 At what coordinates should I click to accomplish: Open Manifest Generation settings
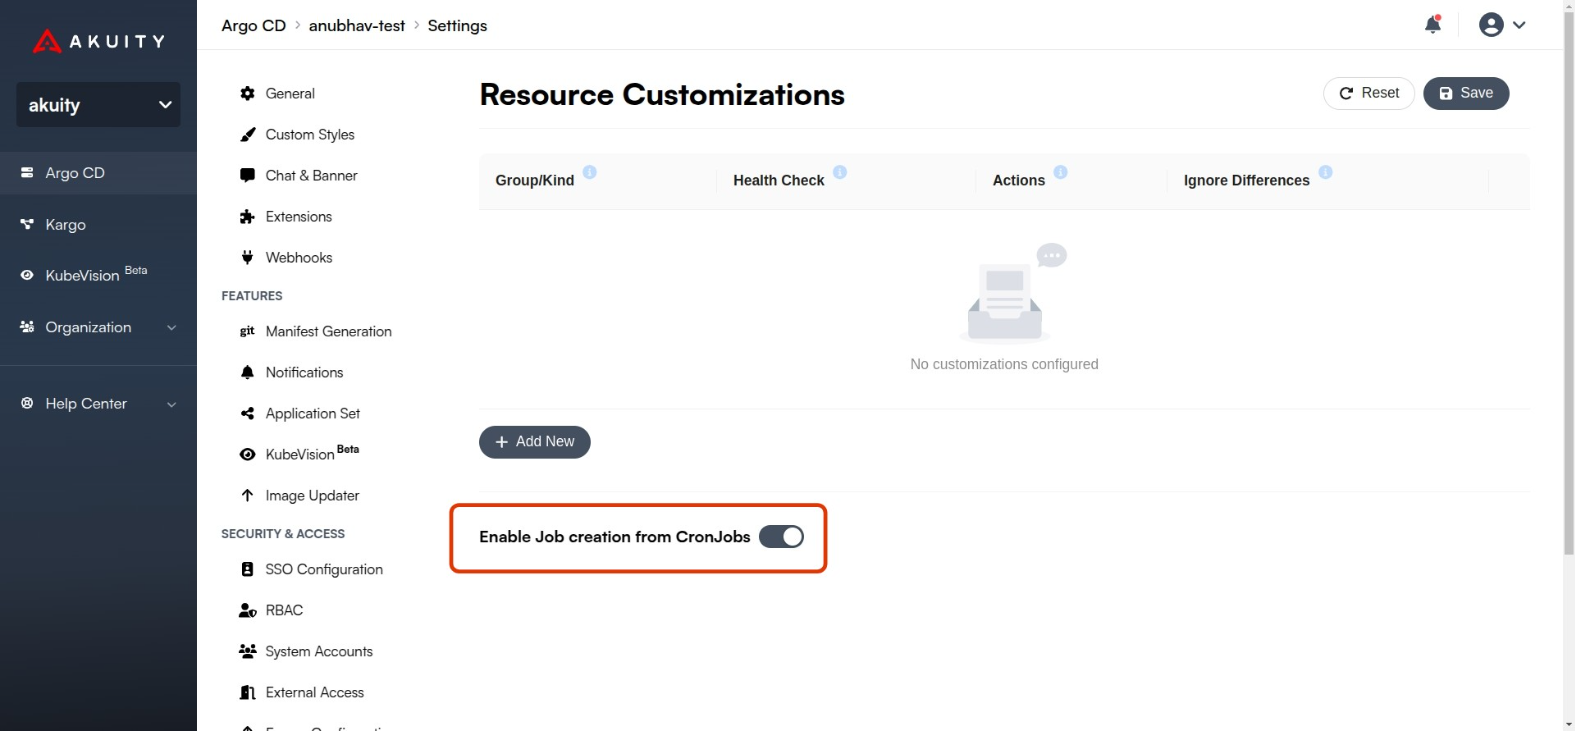tap(328, 331)
